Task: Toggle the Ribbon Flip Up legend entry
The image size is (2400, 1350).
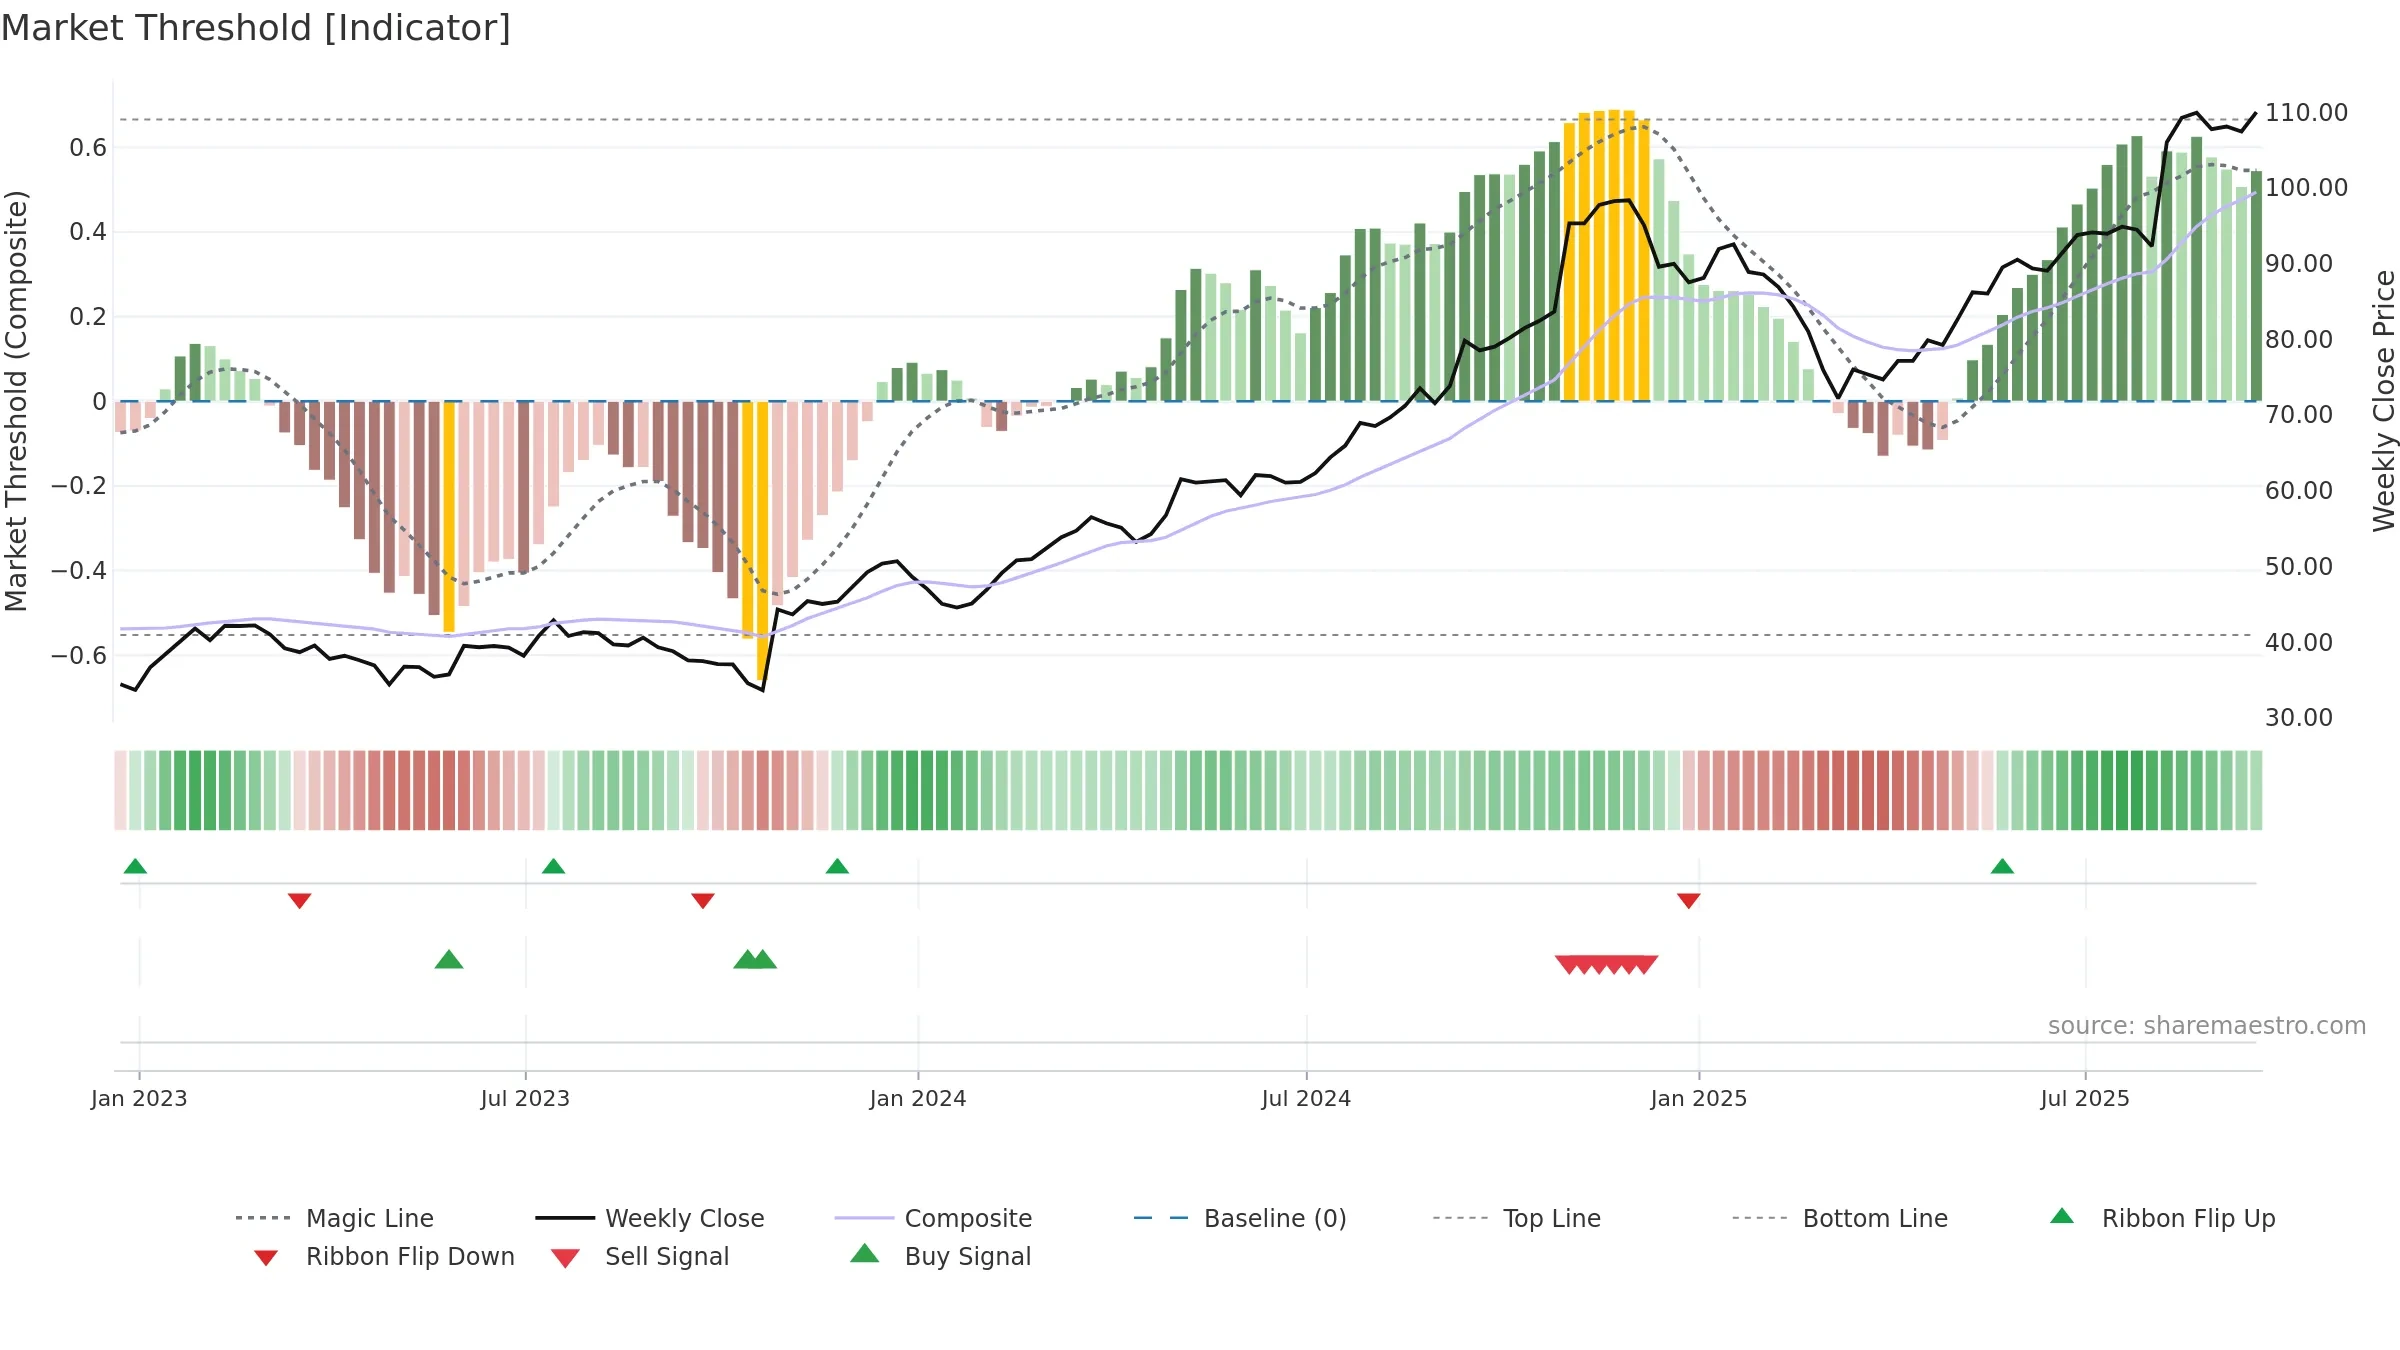Action: click(2162, 1218)
